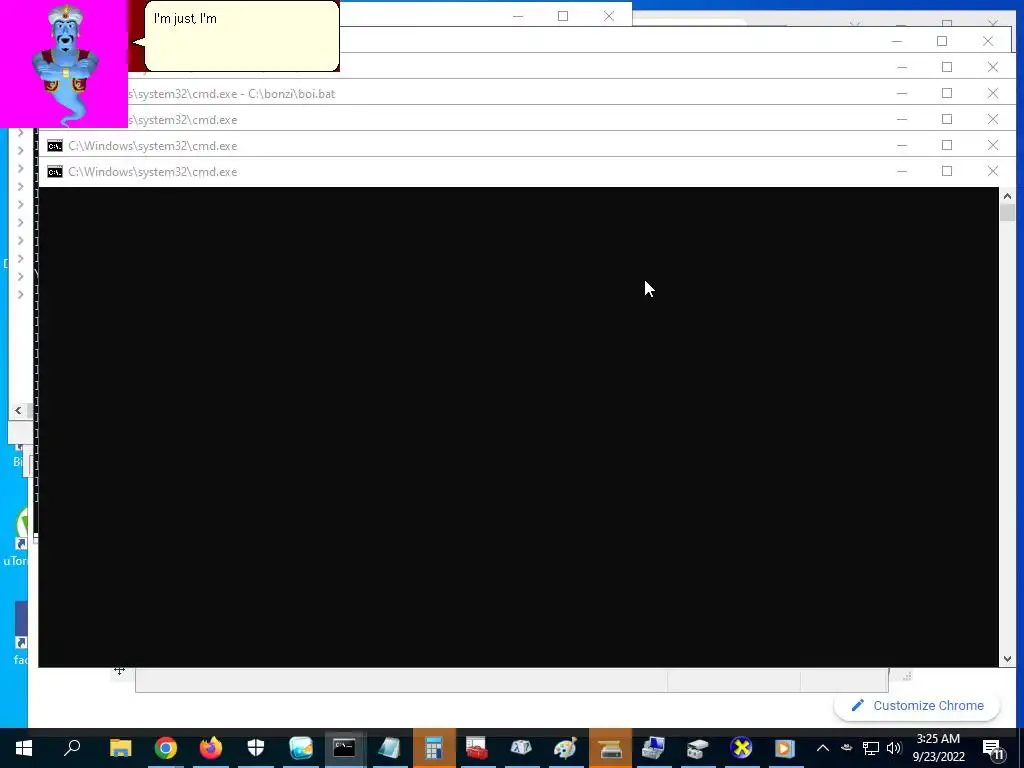Maximize the cmd.exe boi.bat window
1024x768 pixels.
[947, 93]
